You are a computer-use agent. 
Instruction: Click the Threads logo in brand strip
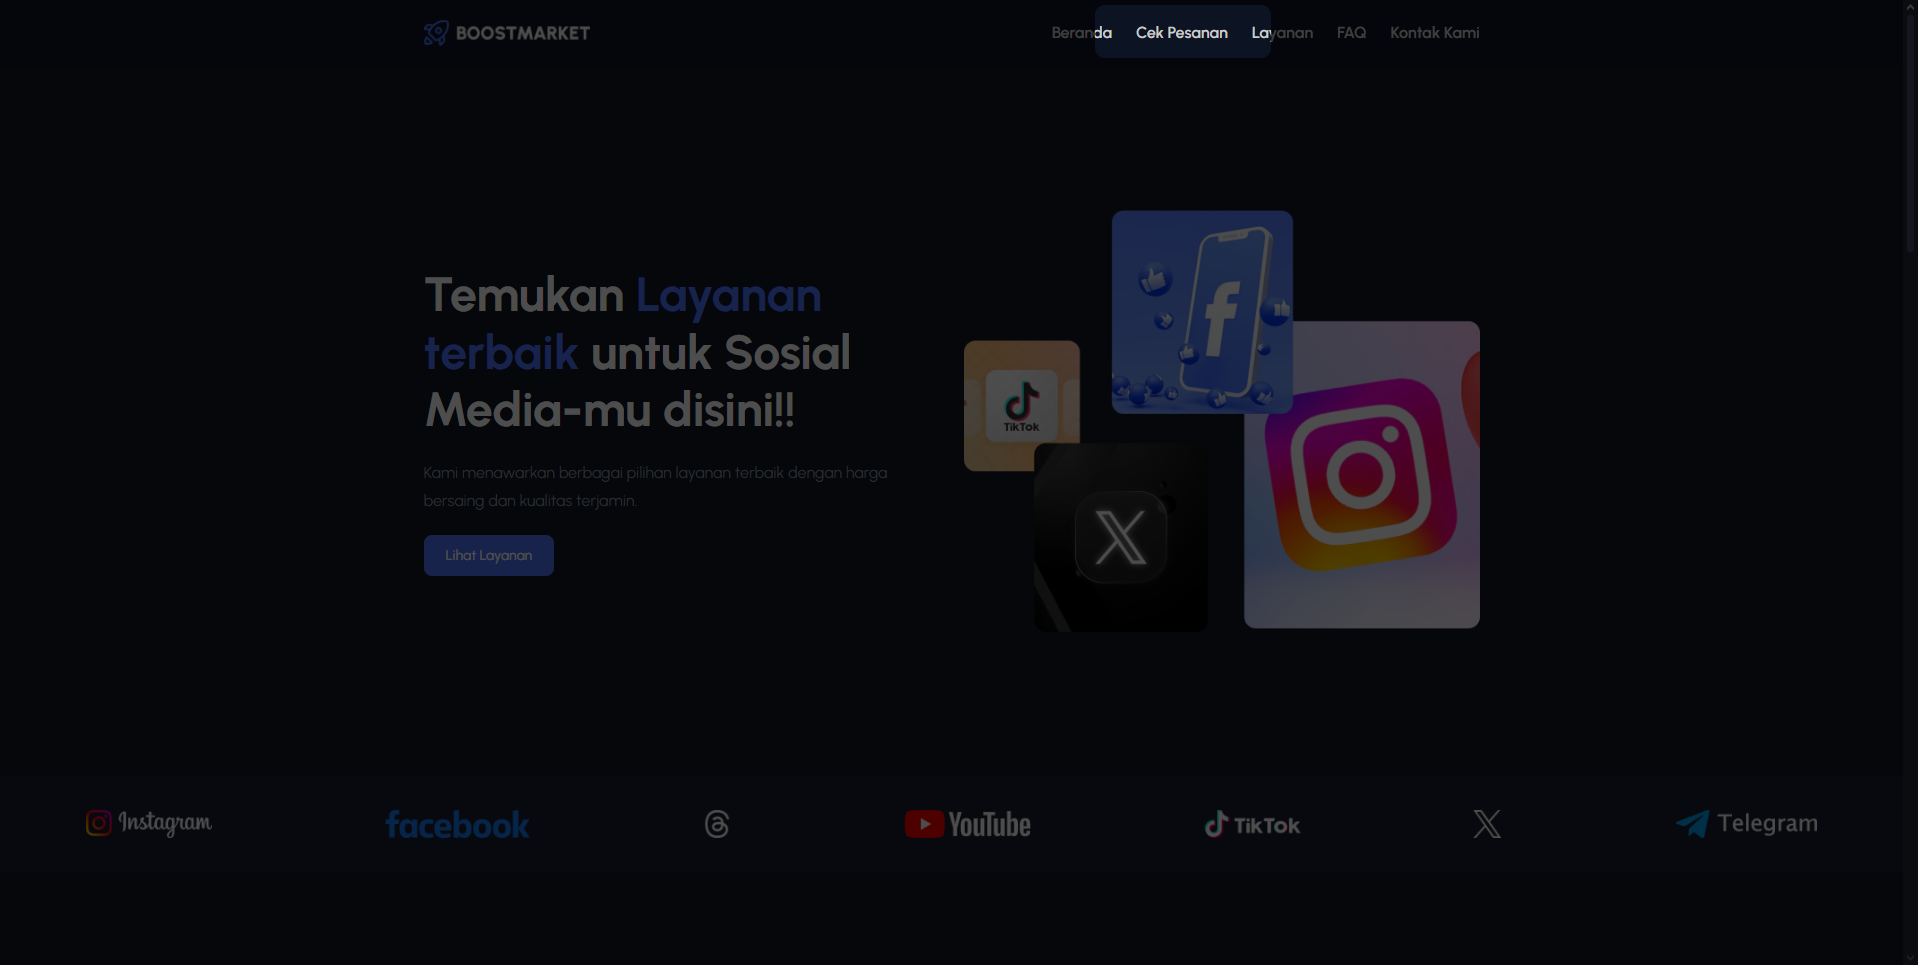click(x=717, y=824)
